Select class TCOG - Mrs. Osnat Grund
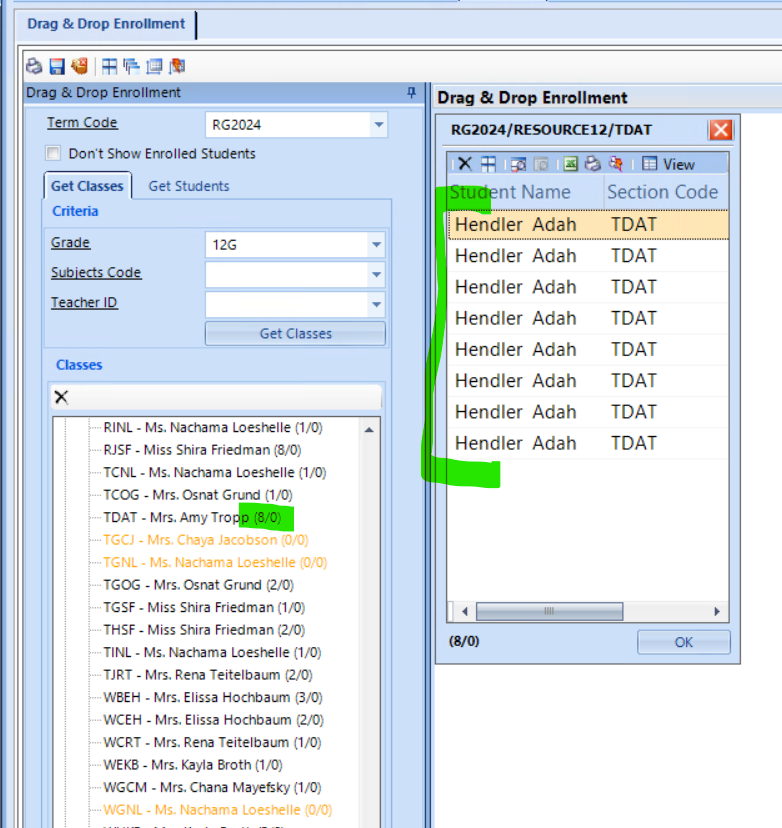The width and height of the screenshot is (782, 828). (198, 495)
